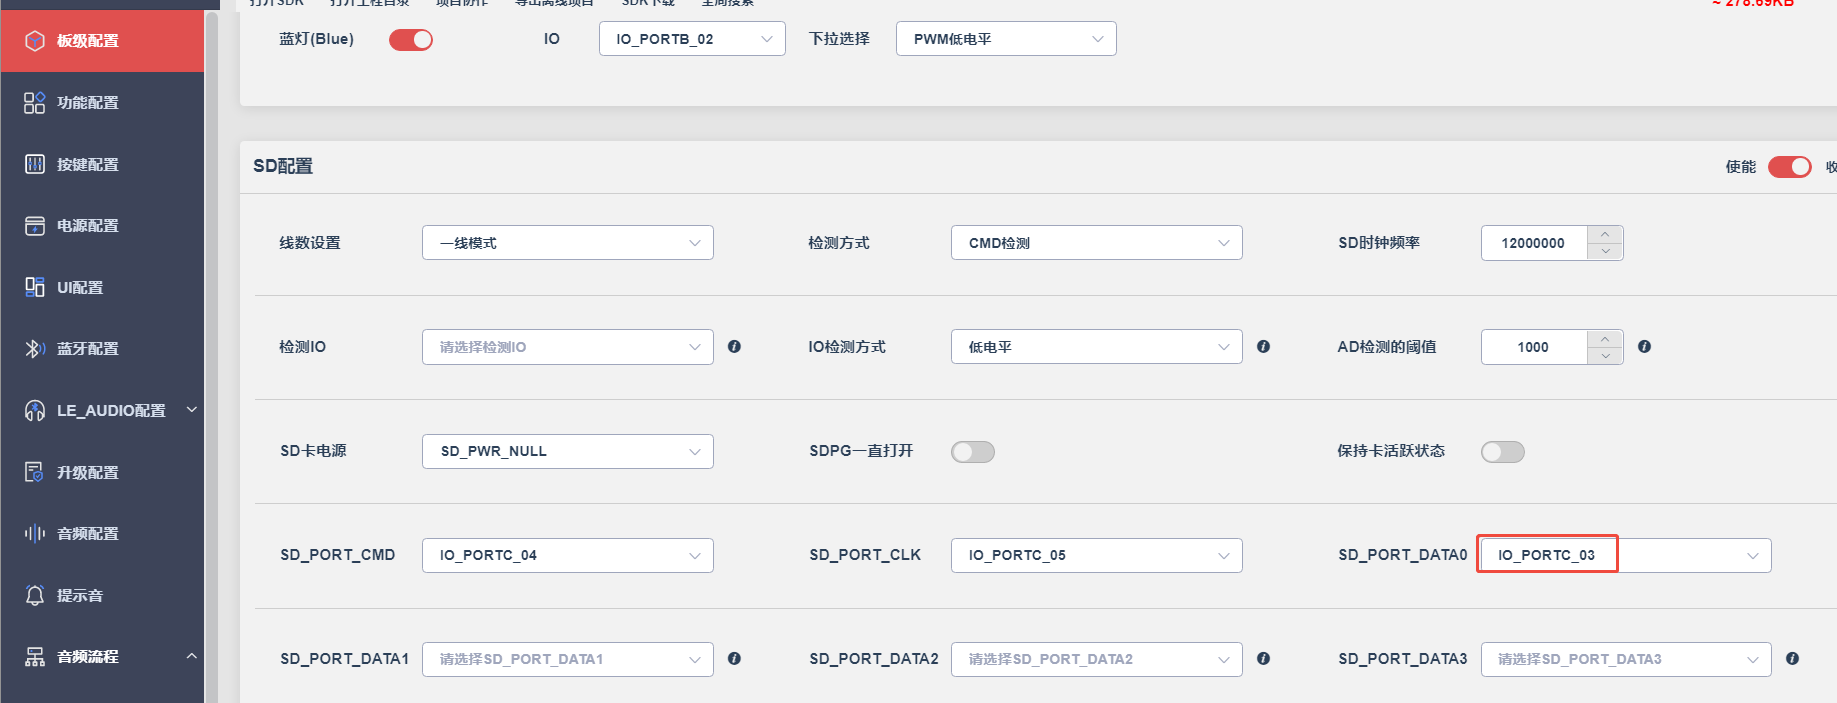Open the 下拉选择 PWM低电平 dropdown
This screenshot has width=1837, height=703.
[1006, 39]
